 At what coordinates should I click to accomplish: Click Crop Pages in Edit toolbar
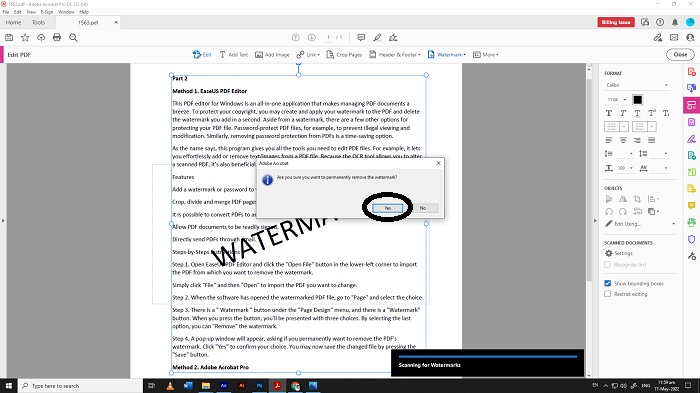(x=344, y=54)
